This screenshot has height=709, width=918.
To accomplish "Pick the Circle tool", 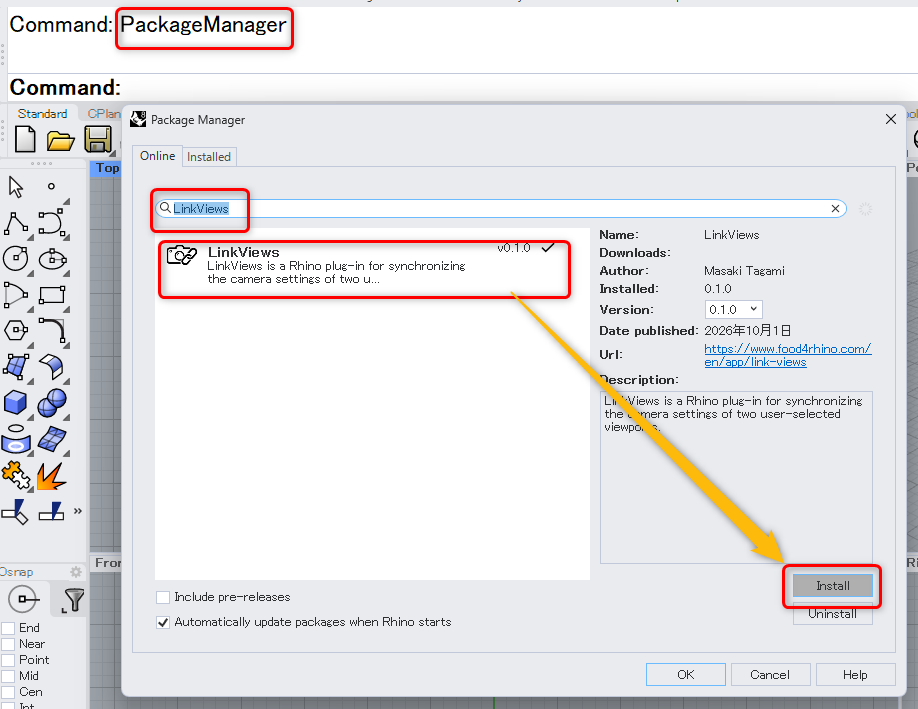I will click(16, 259).
